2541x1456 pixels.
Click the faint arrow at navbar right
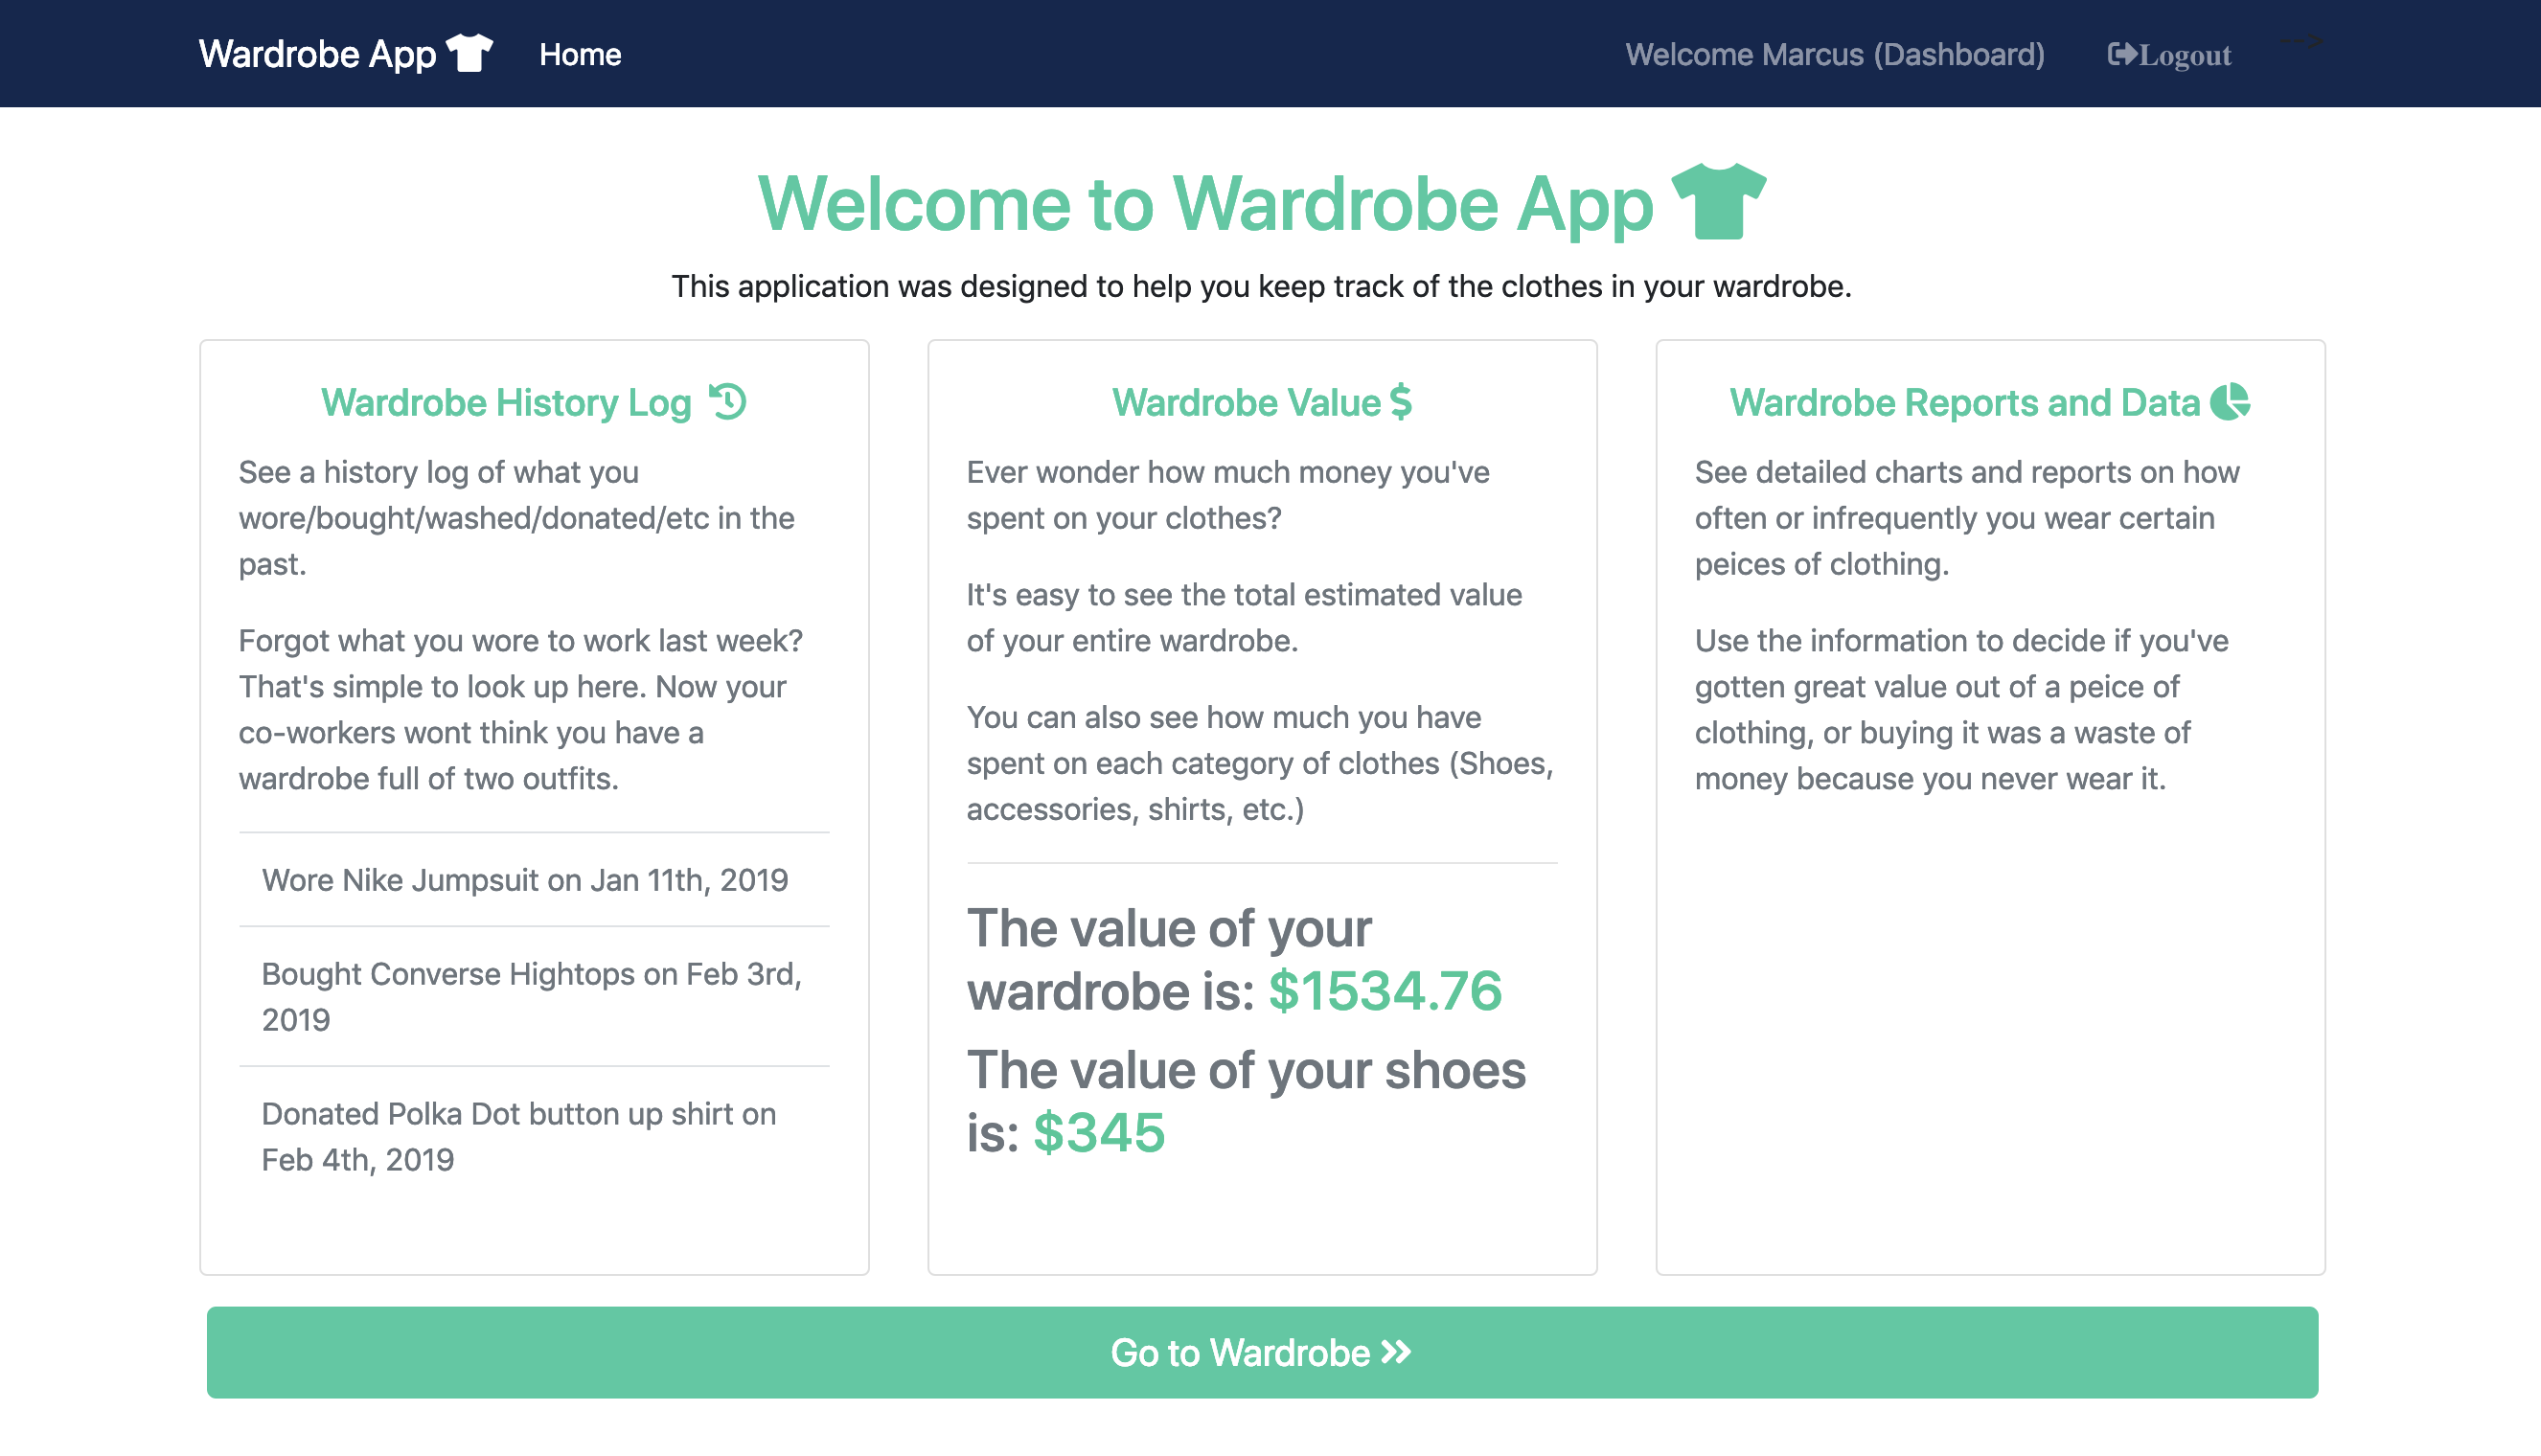coord(2301,41)
